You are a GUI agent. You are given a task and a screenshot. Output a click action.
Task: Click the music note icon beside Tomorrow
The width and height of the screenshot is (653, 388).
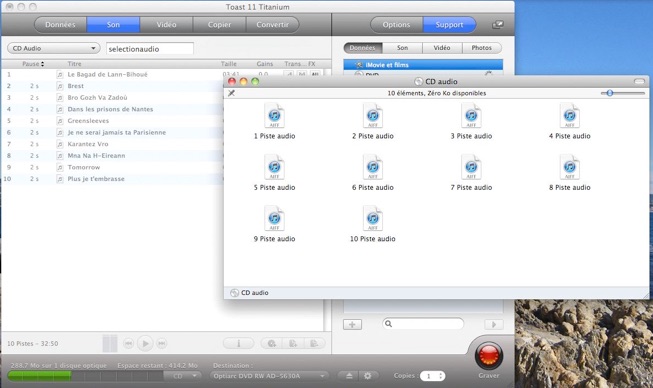[x=60, y=167]
